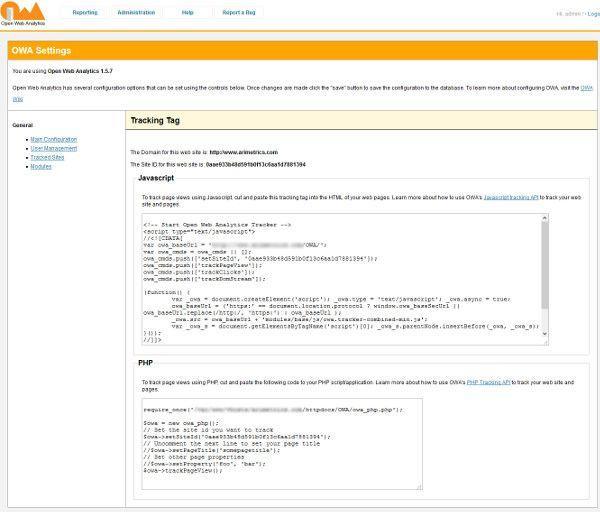Viewport: 600px width, 512px height.
Task: Click the '$owa->trackPageView();' PHP line
Action: pyautogui.click(x=183, y=471)
